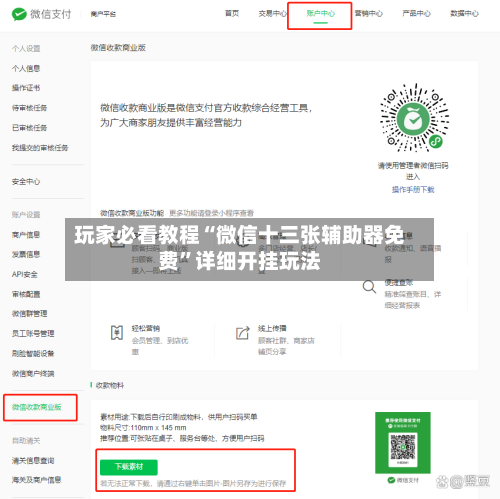500x499 pixels.
Task: Click the mini-program QR code image
Action: (414, 118)
